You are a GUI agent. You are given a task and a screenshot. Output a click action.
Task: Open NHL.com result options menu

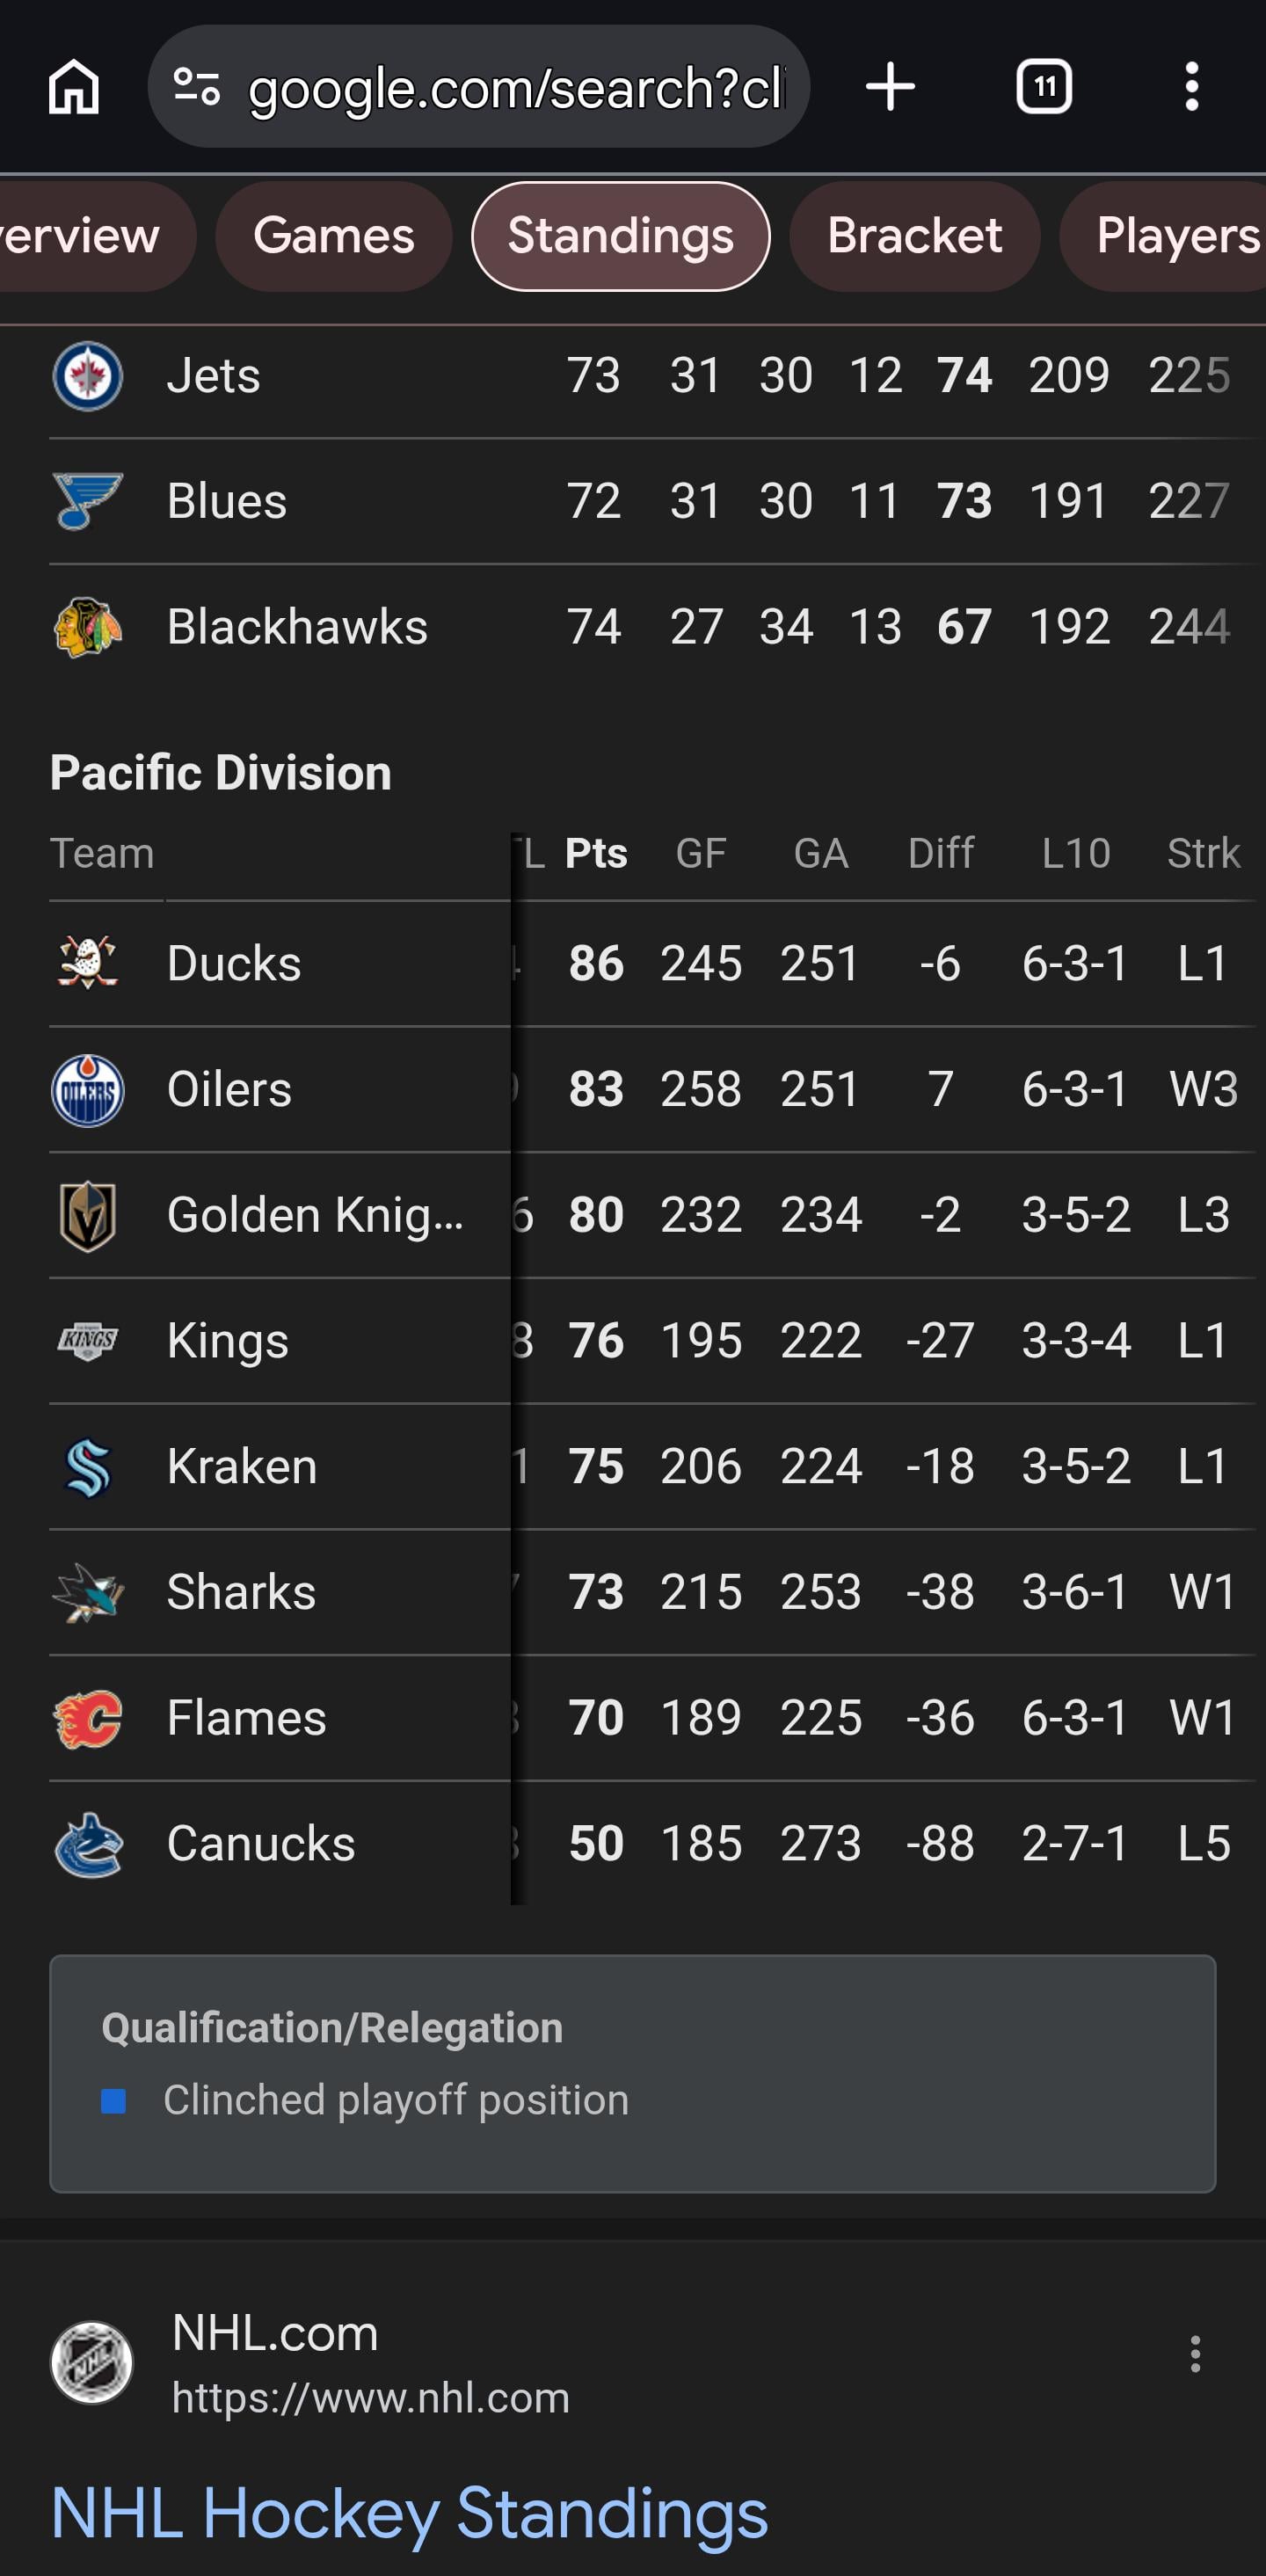1194,2355
